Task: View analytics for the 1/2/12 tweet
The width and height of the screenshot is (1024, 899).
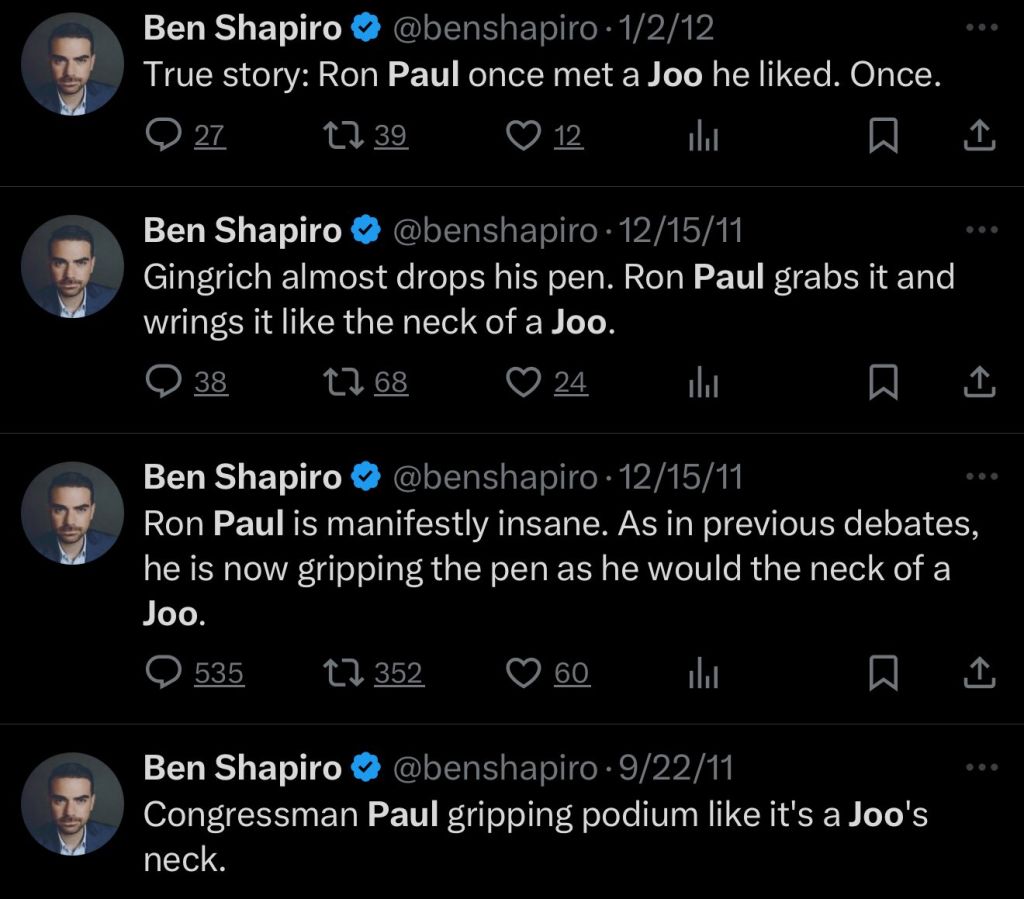Action: pos(704,136)
